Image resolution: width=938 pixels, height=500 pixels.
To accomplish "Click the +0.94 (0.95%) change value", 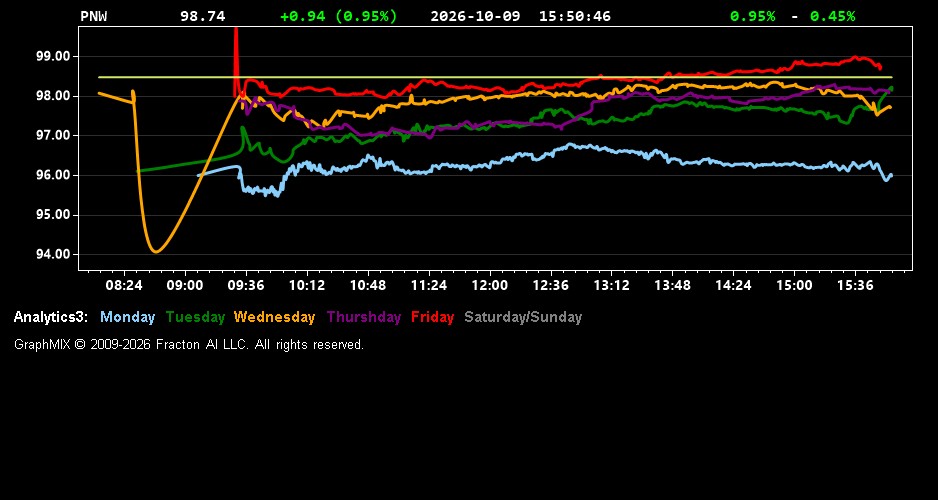I will (338, 16).
